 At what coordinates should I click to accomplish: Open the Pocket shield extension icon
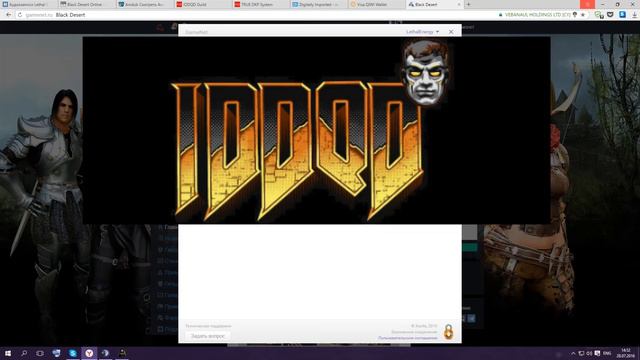pos(610,15)
